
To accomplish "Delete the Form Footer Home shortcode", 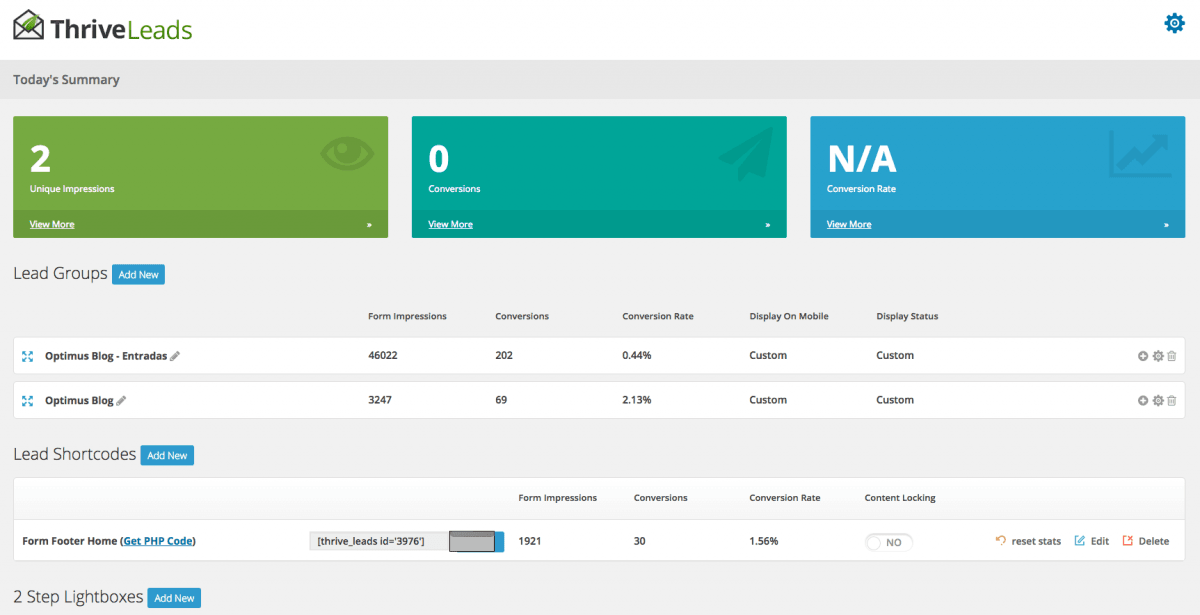I will coord(1146,541).
